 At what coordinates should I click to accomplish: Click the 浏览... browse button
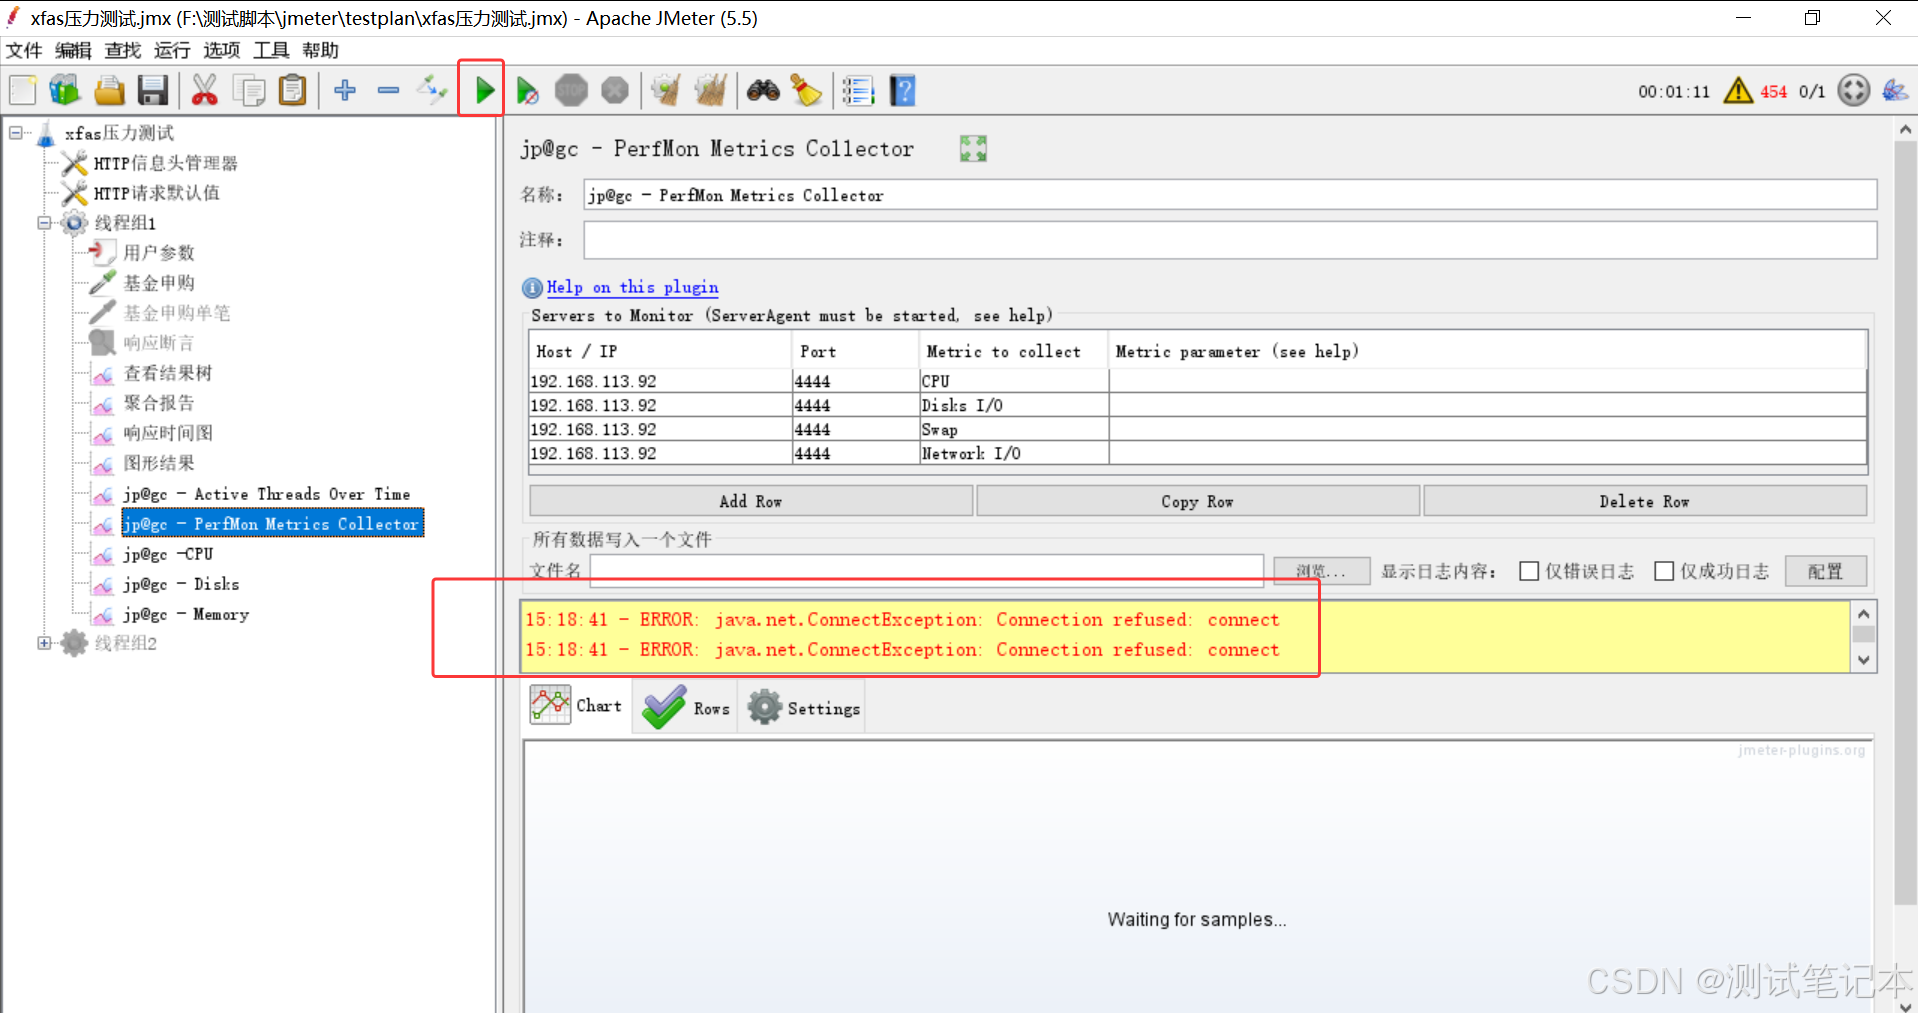coord(1322,571)
